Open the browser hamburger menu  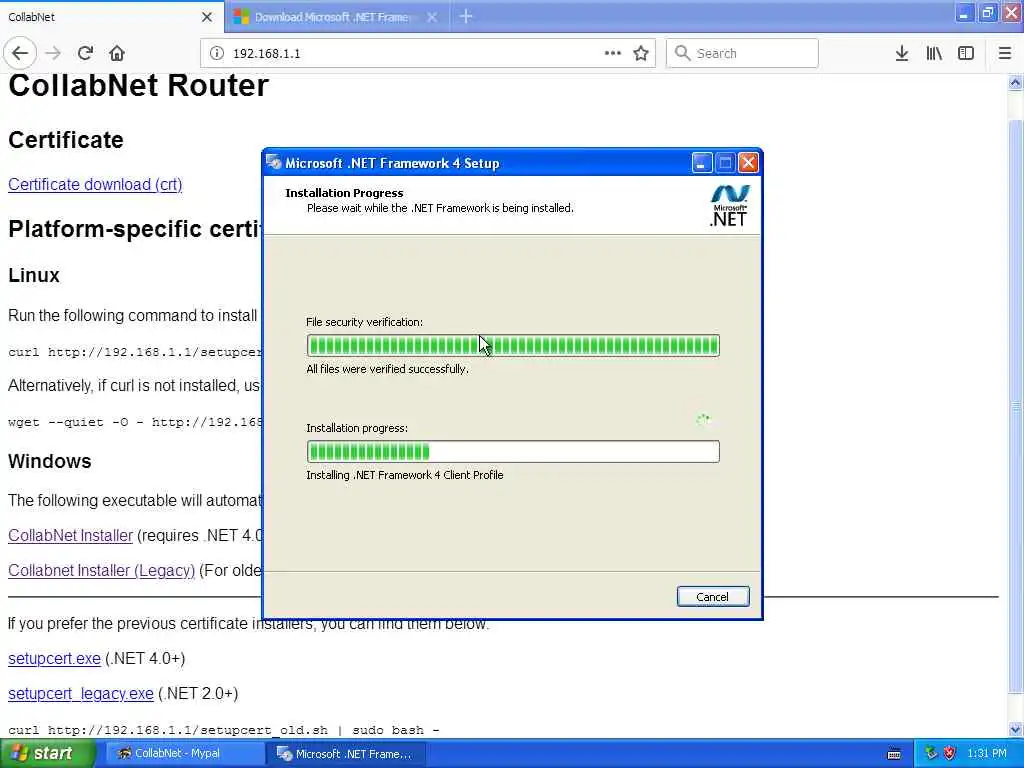coord(1004,53)
